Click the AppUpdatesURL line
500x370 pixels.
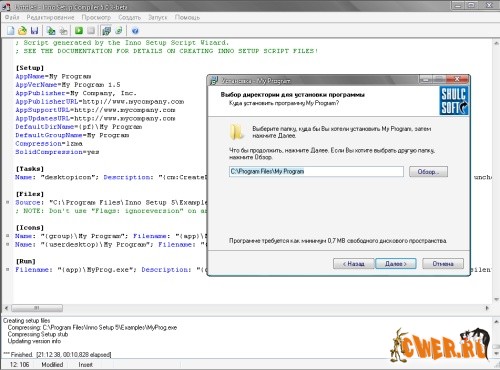pos(95,118)
